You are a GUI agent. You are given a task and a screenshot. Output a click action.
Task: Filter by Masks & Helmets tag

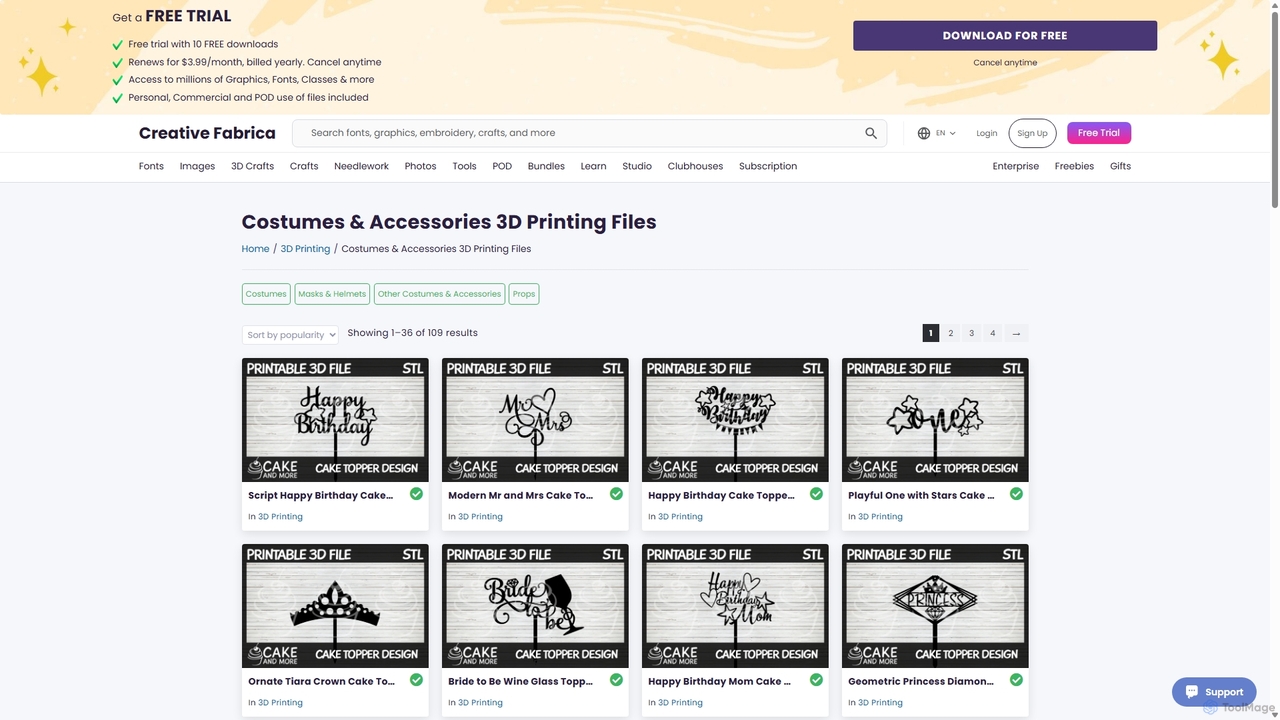[x=332, y=294]
